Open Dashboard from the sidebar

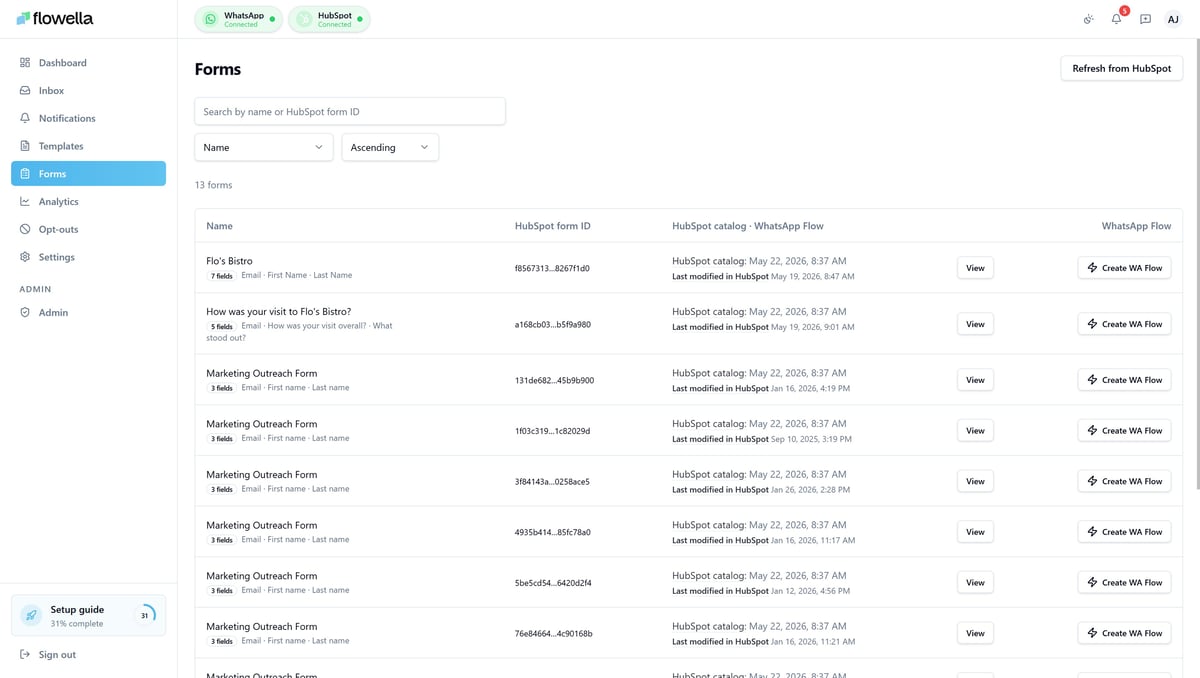tap(88, 63)
